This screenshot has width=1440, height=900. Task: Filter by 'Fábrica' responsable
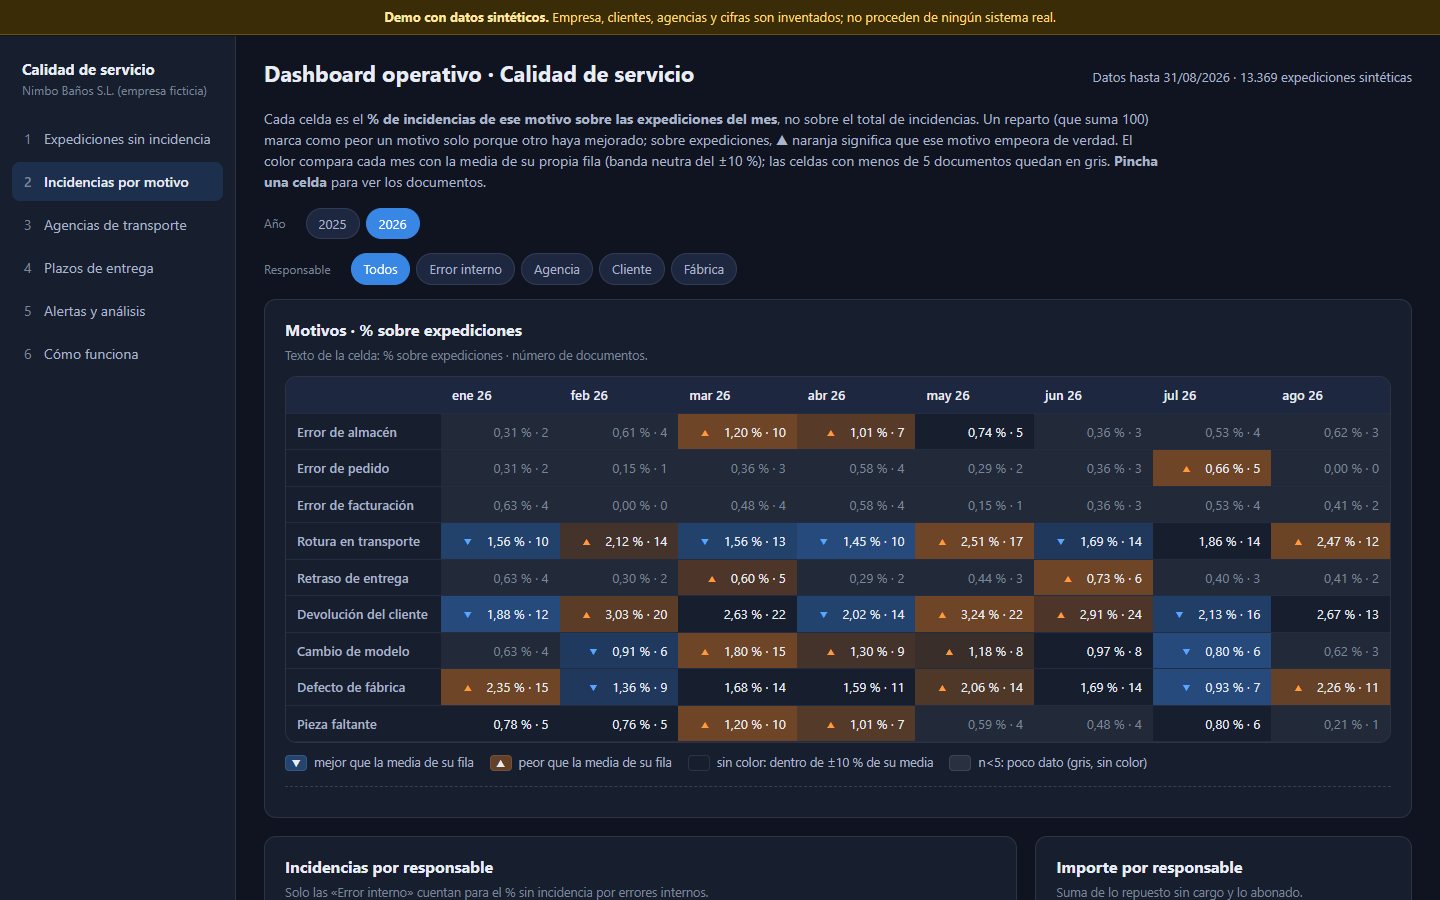pos(703,269)
